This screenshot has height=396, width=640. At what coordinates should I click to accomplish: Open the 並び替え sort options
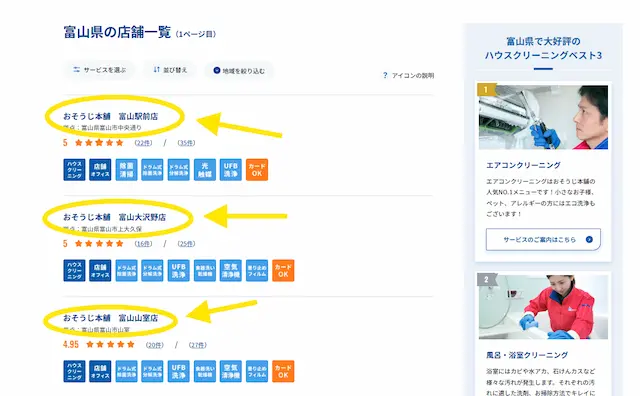point(170,70)
